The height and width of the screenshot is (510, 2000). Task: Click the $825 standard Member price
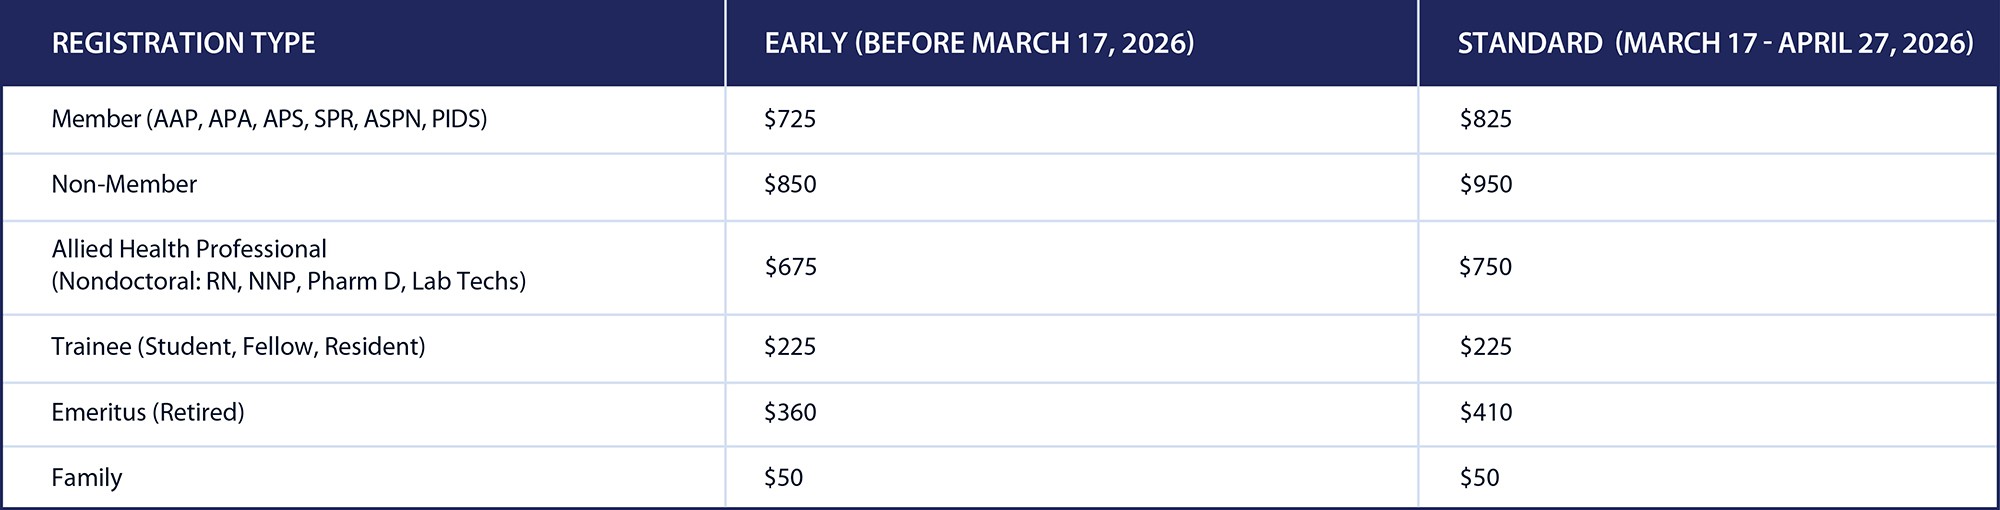point(1485,119)
